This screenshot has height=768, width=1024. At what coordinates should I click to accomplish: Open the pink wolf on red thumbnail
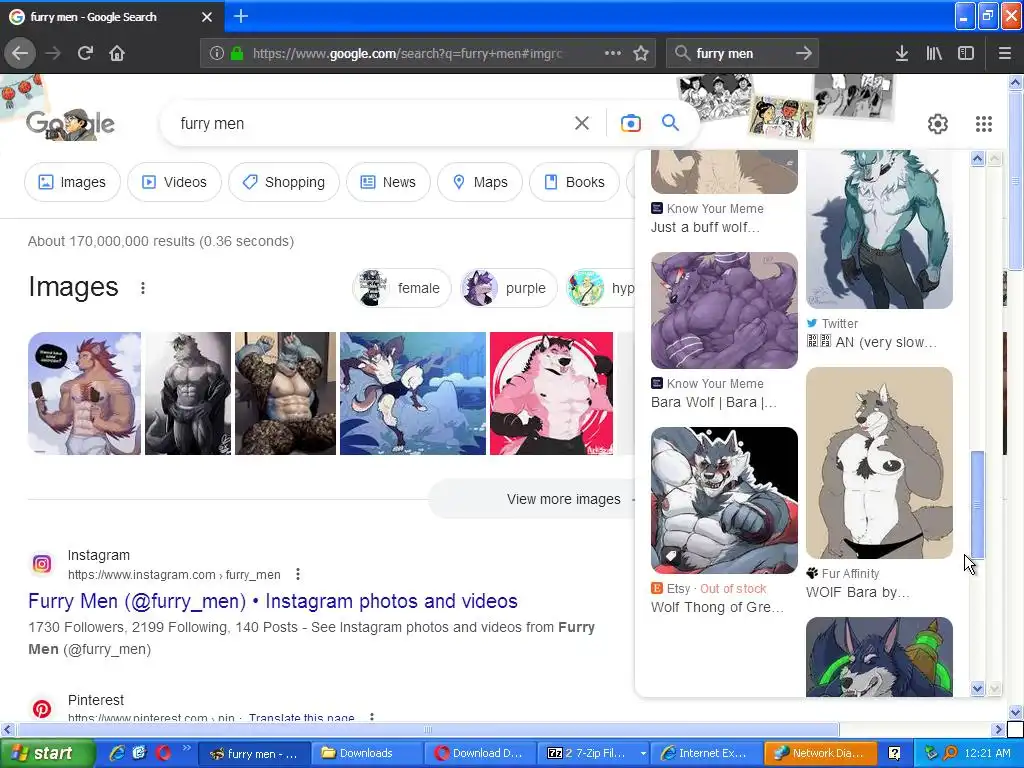pyautogui.click(x=551, y=393)
